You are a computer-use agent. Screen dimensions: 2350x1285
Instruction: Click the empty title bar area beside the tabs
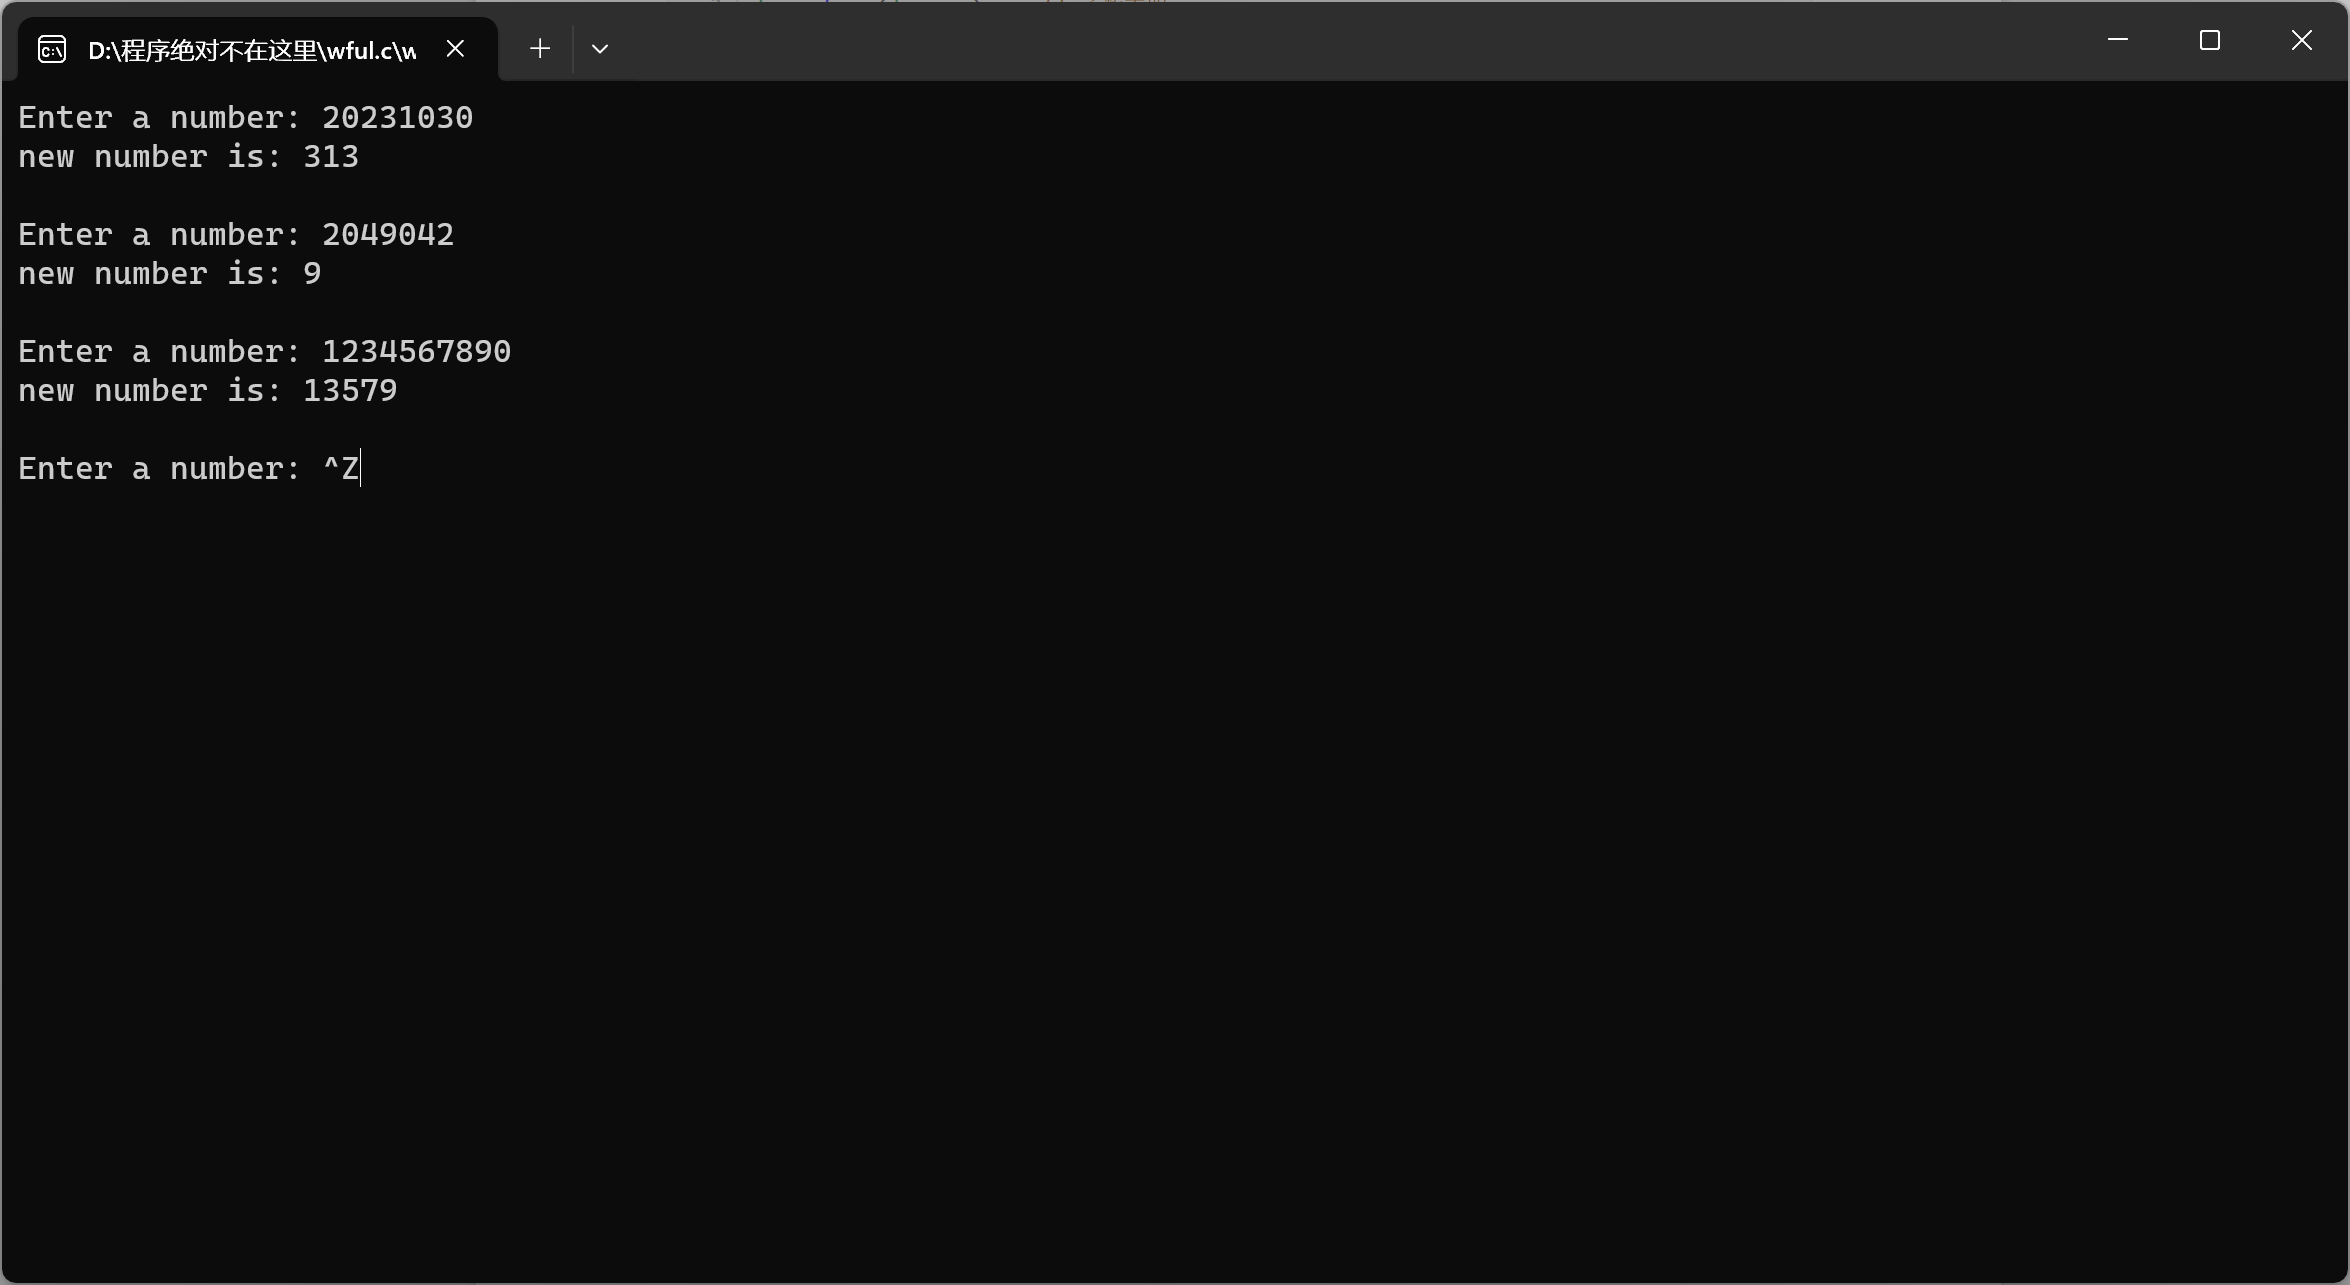pos(1300,42)
